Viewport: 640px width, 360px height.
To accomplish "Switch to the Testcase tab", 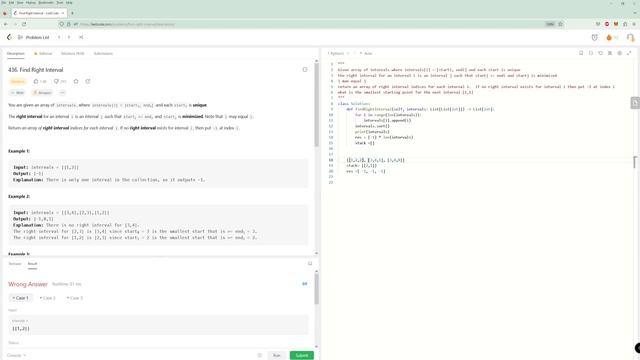I will pos(15,264).
